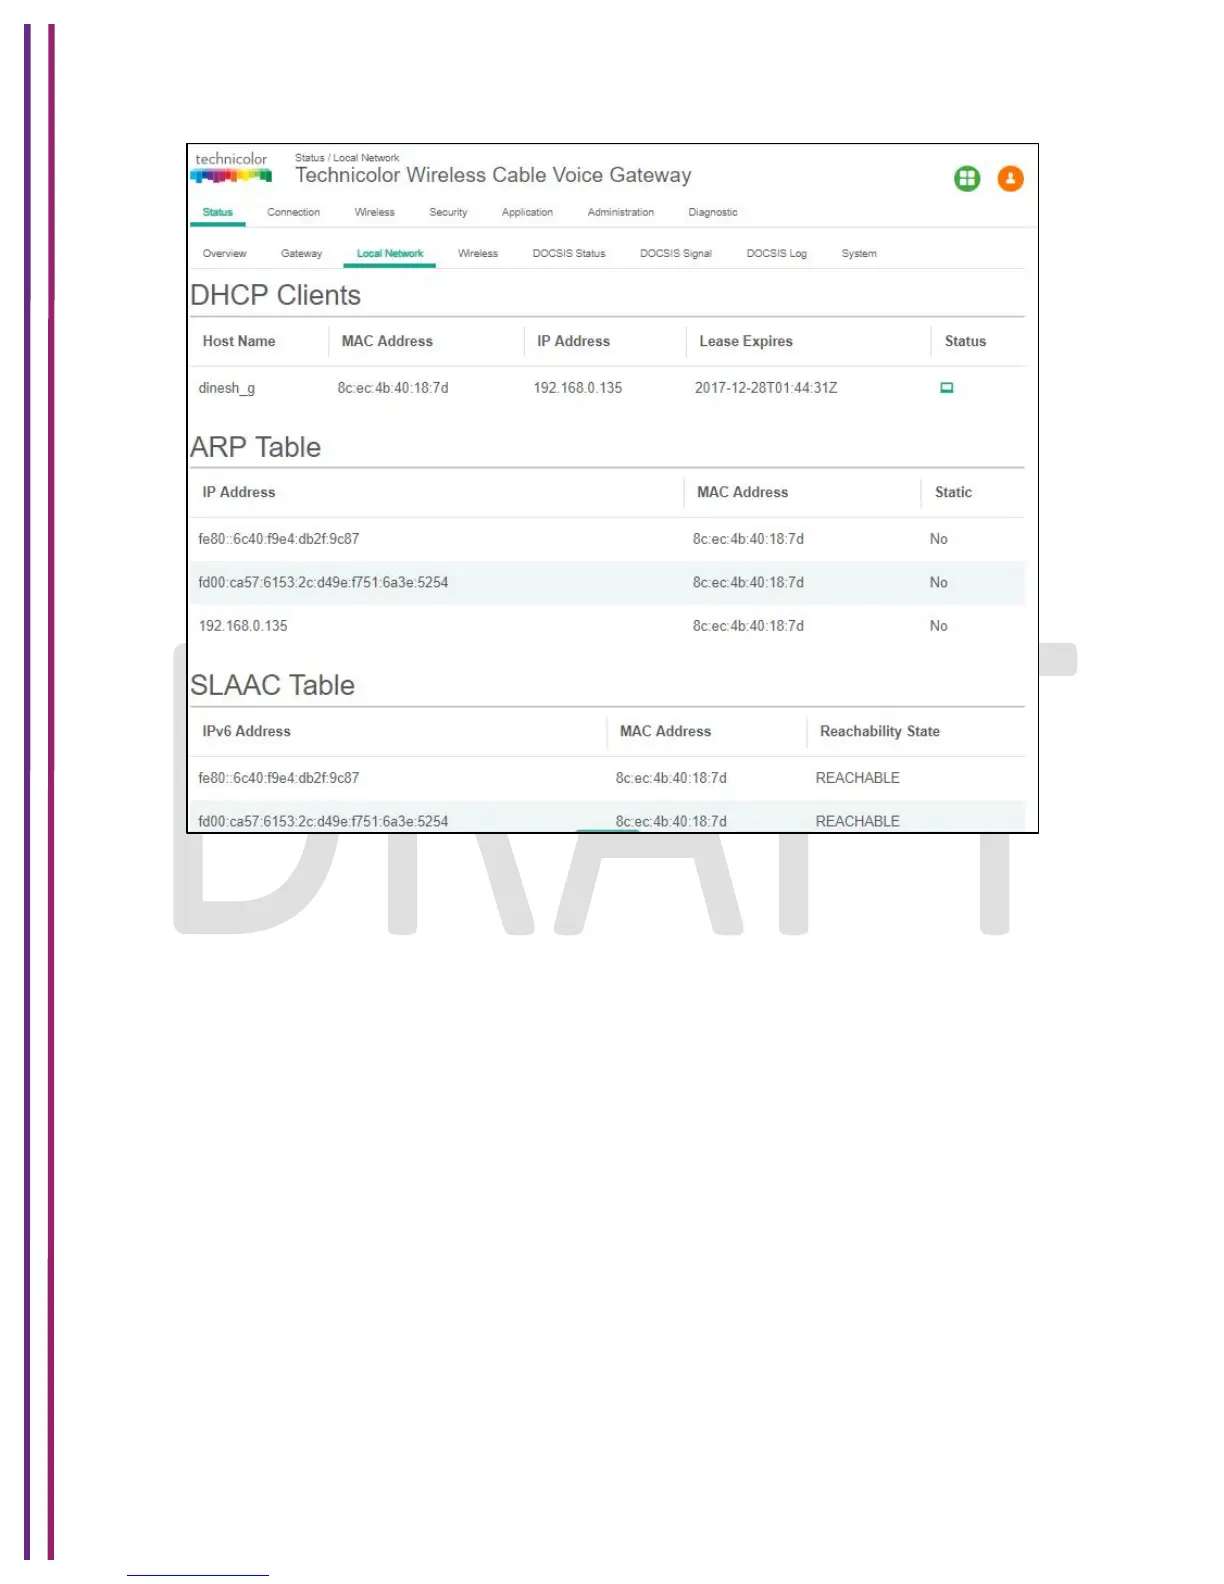Click the MAC address in the ARP 192.168.0.135 row

click(x=748, y=626)
